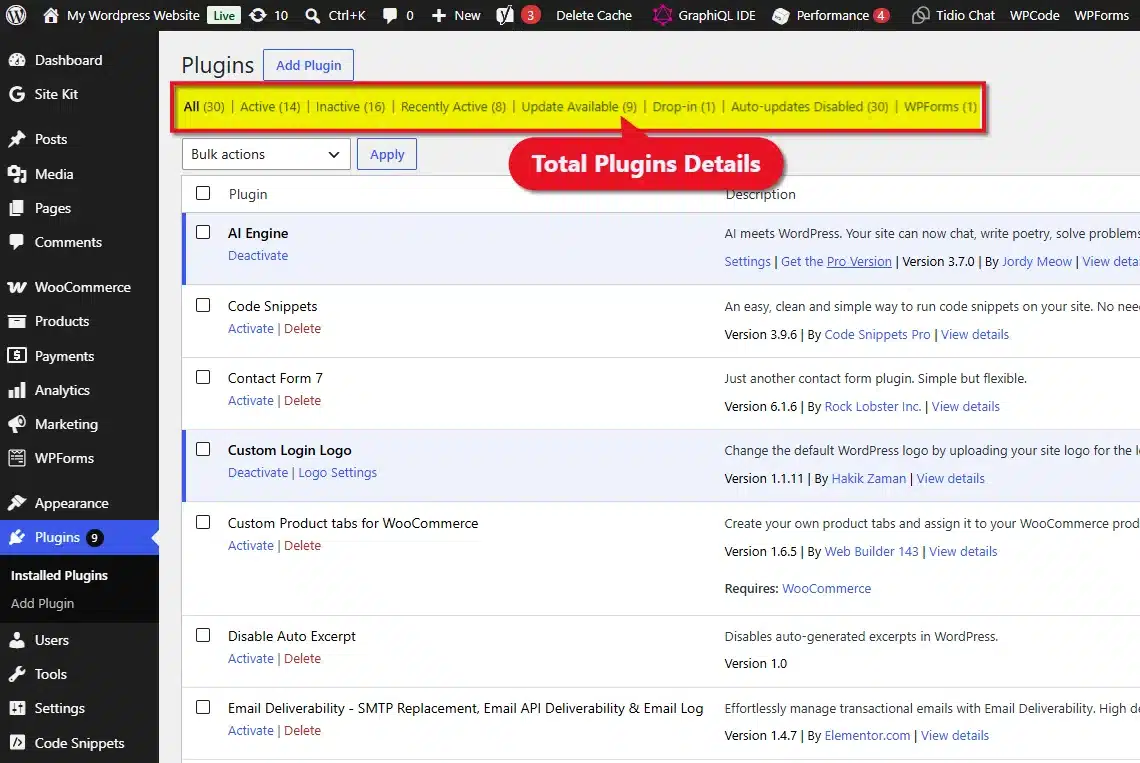Click the Posts pushpin icon

(17, 139)
